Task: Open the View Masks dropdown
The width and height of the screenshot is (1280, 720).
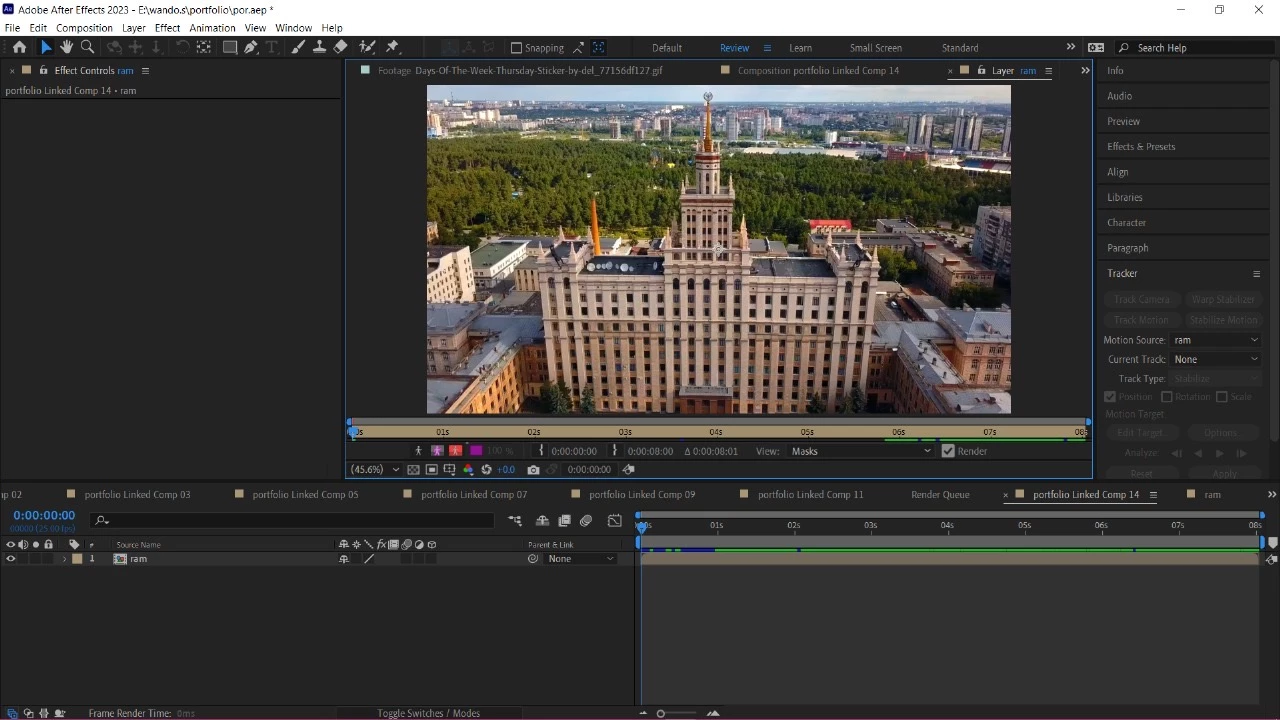Action: tap(860, 451)
